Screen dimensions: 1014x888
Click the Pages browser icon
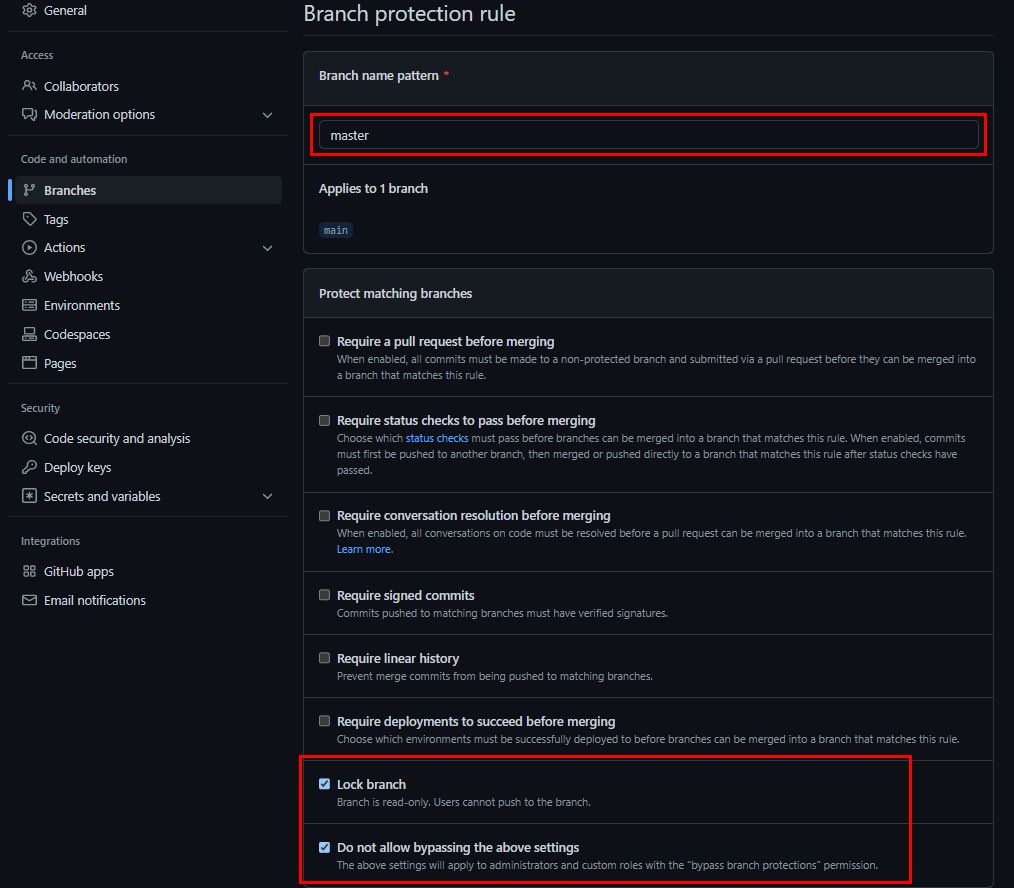tap(29, 363)
